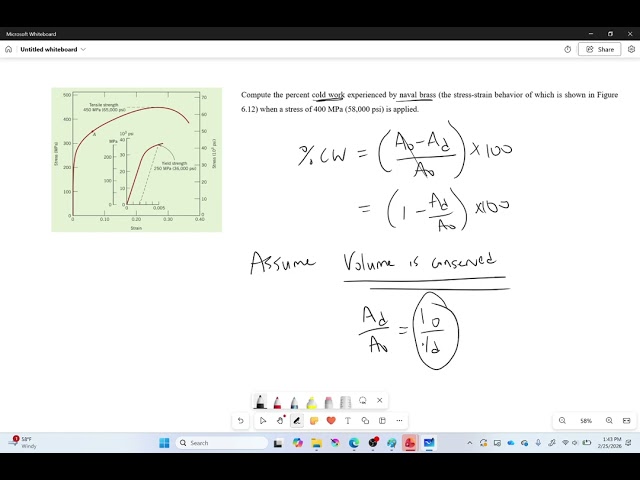Open Whiteboard settings gear
640x480 pixels.
pos(631,49)
